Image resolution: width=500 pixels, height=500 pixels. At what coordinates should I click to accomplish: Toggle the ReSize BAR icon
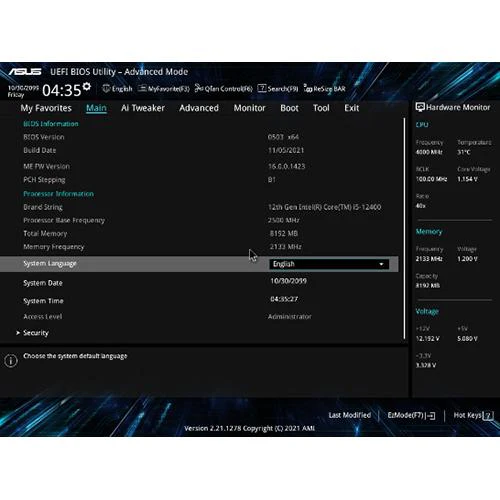[x=308, y=88]
